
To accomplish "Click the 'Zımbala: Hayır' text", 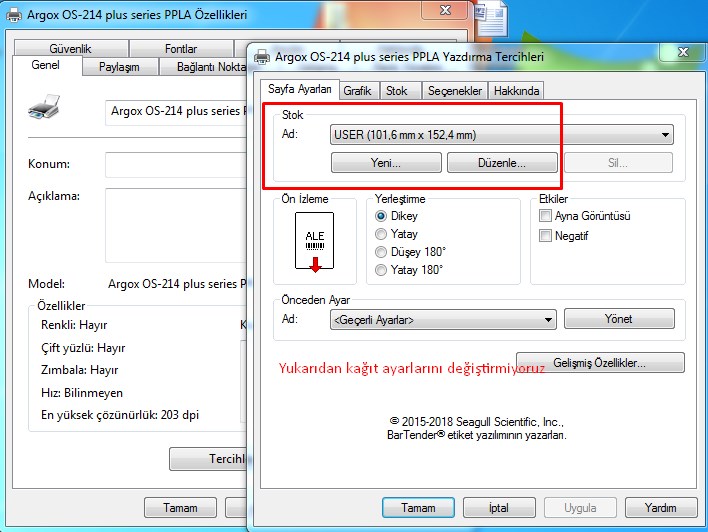I will click(79, 370).
